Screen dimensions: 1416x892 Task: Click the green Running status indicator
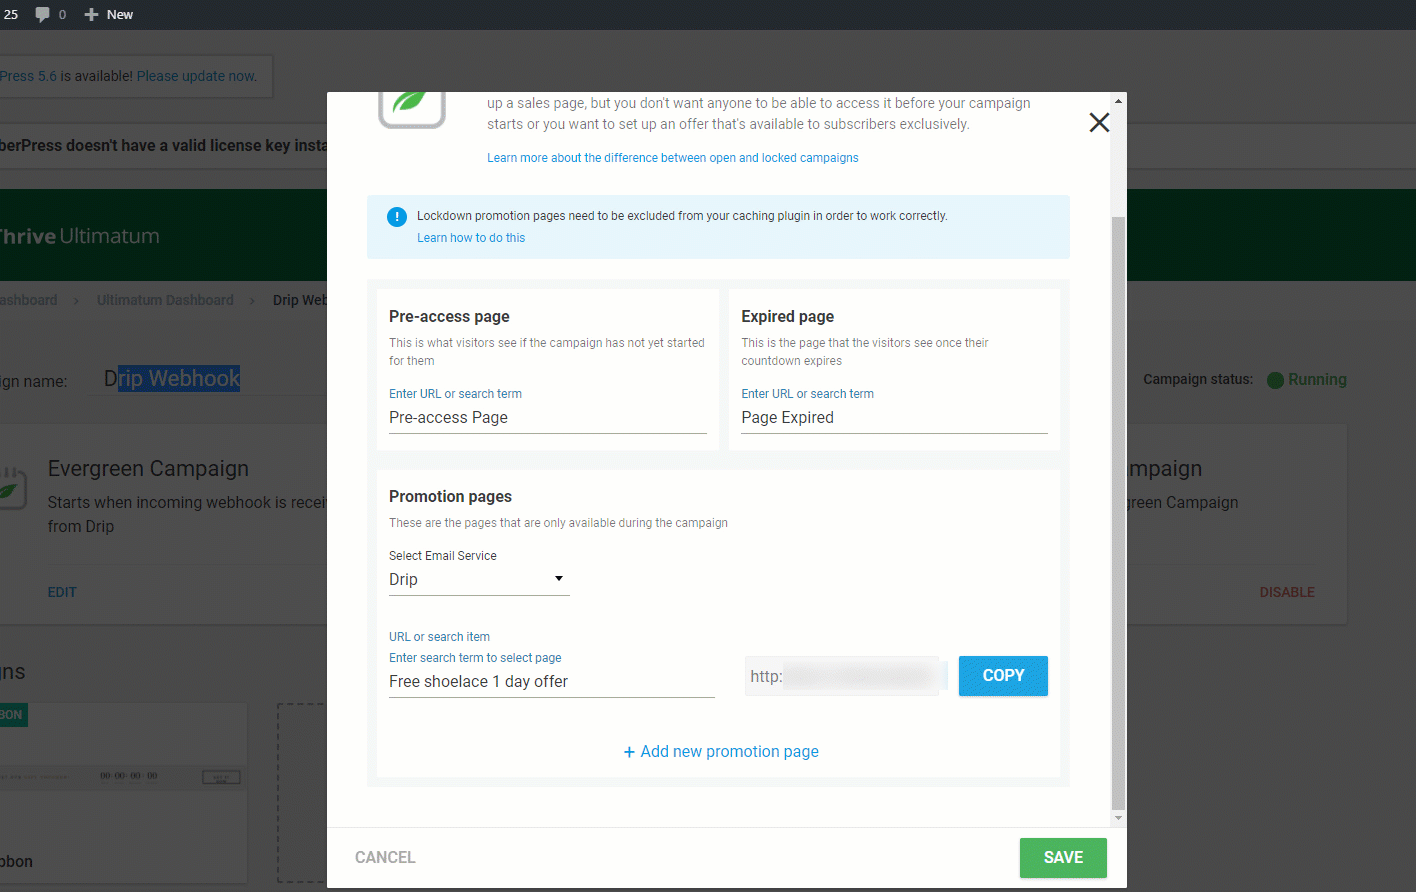(1275, 380)
